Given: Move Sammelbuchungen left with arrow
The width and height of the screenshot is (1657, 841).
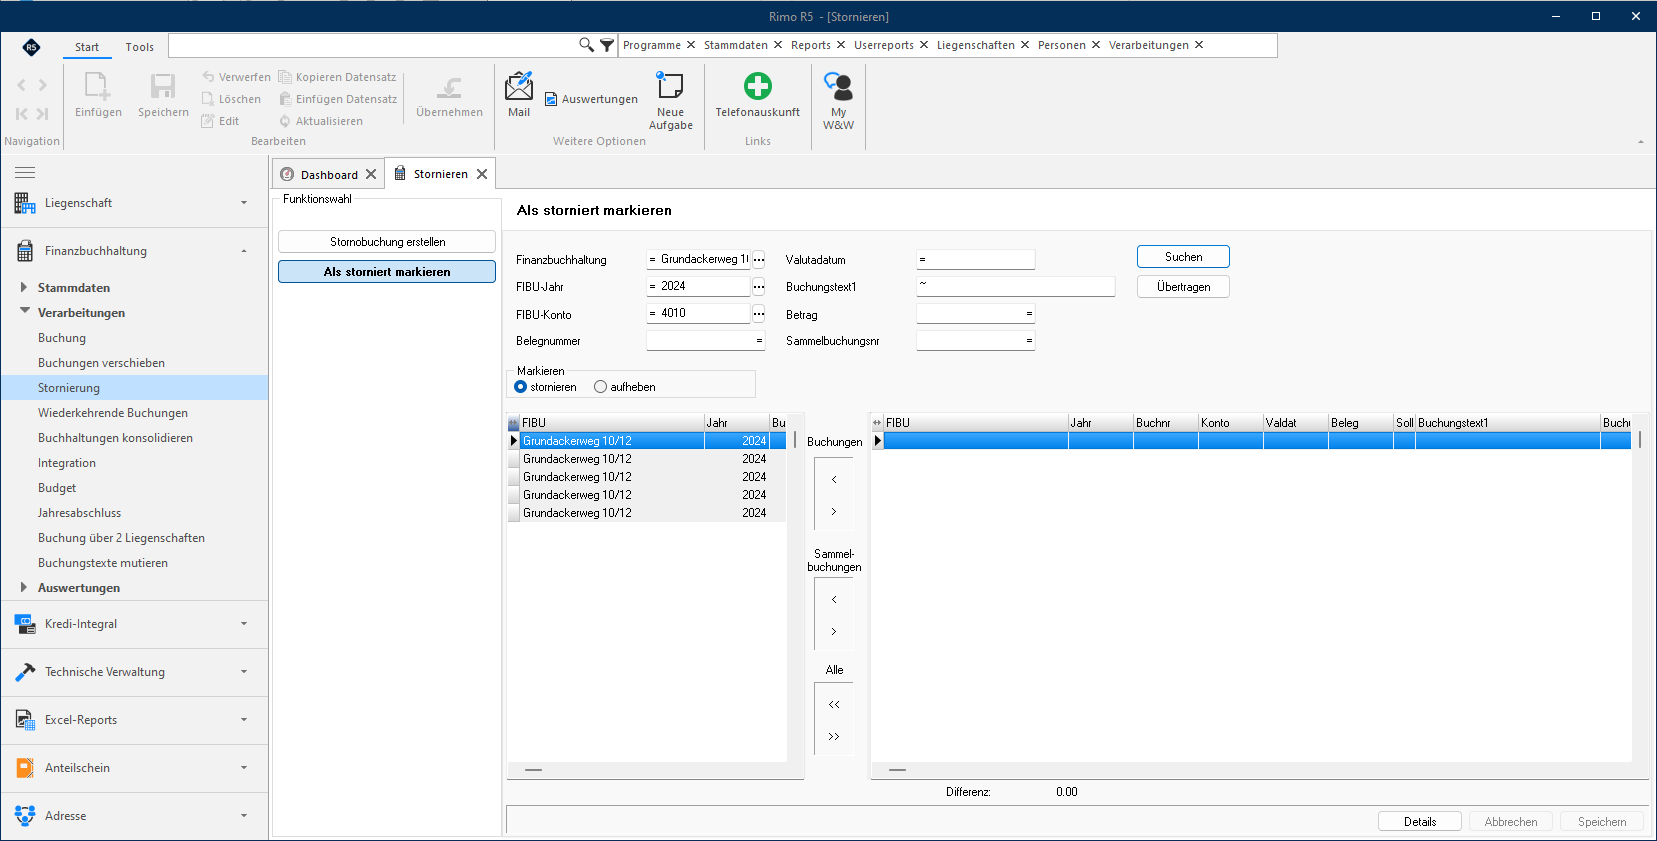Looking at the screenshot, I should (834, 600).
